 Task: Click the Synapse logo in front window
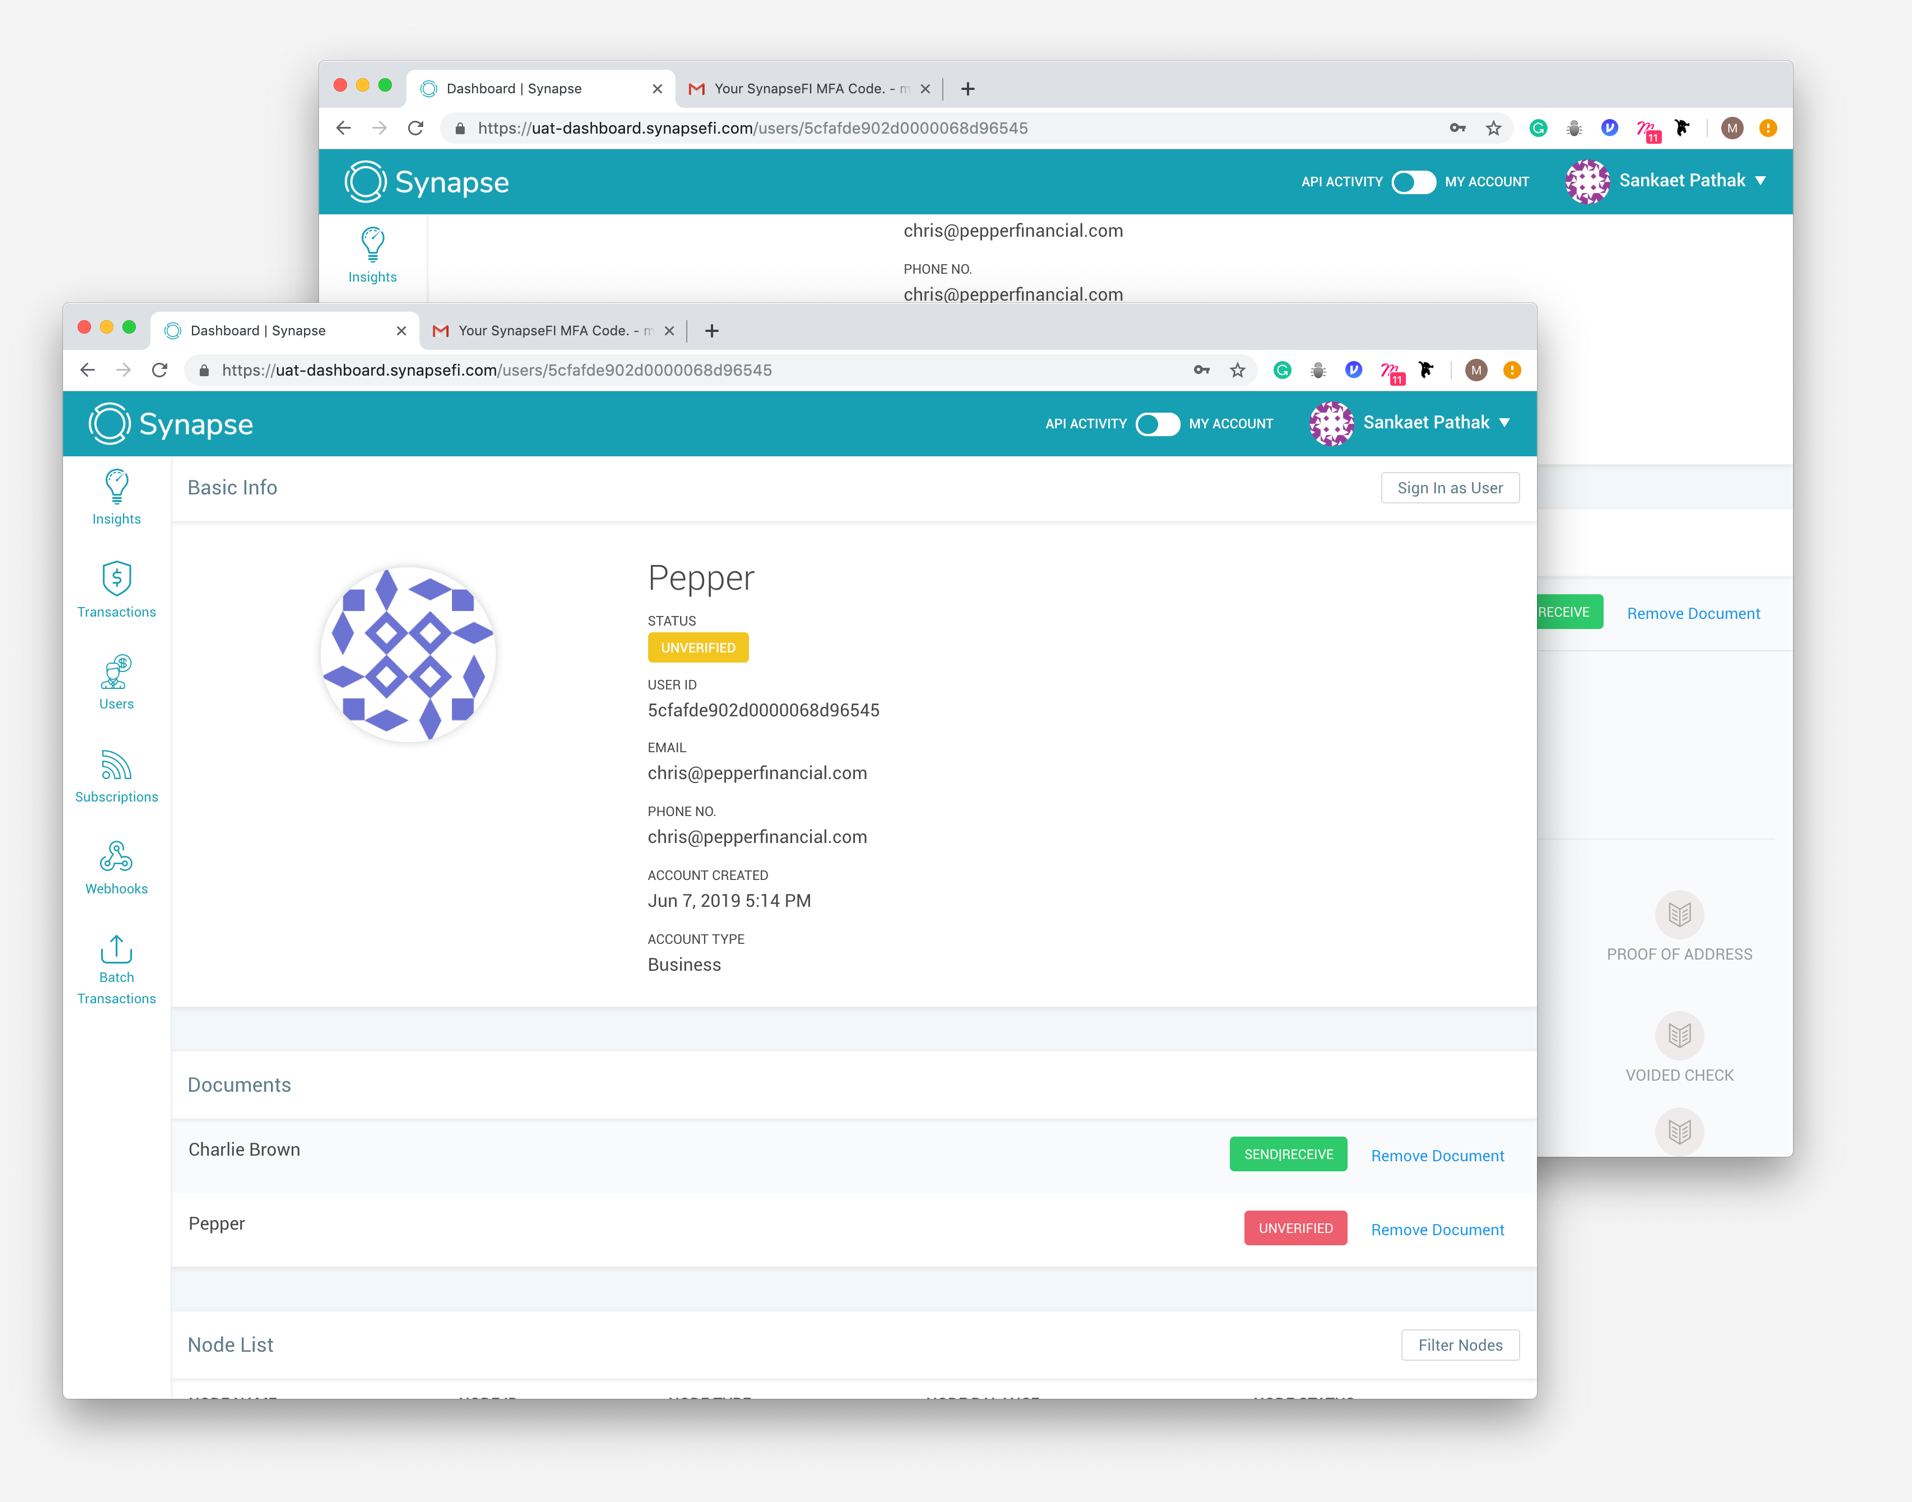pyautogui.click(x=171, y=424)
